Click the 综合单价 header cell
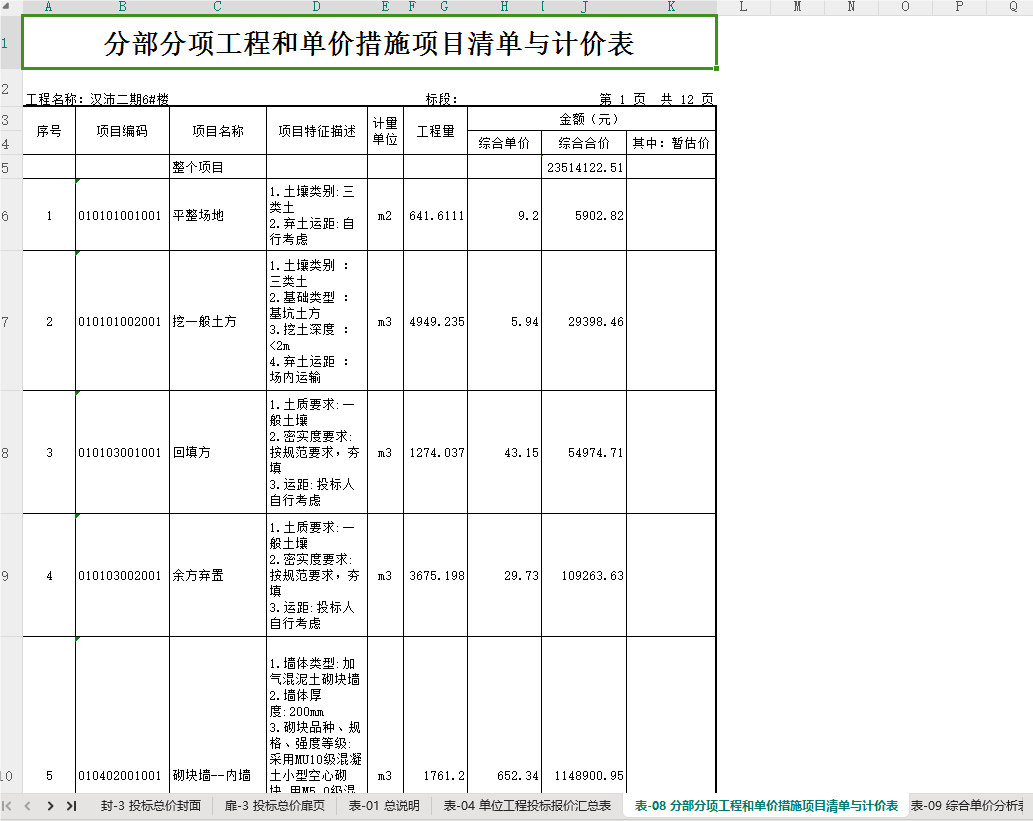 click(505, 143)
